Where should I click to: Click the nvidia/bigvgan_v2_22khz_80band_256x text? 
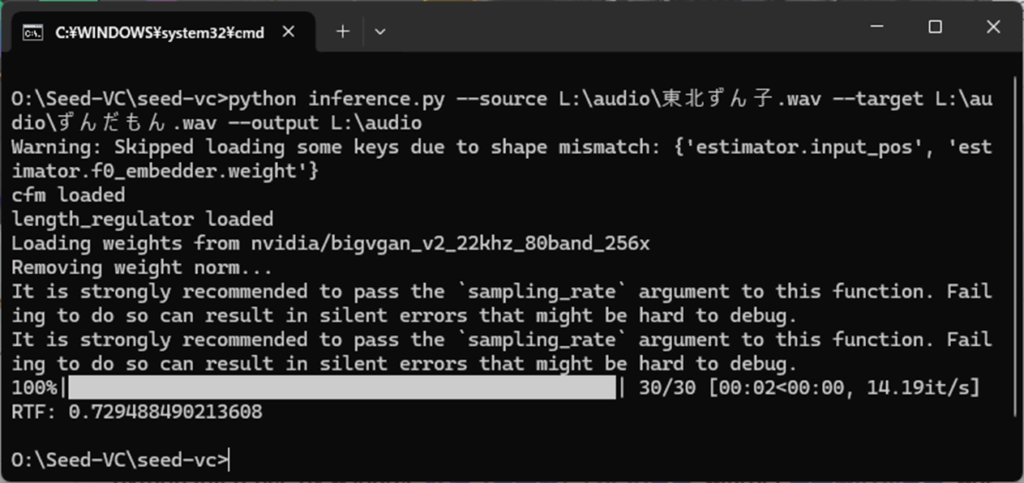(x=451, y=243)
